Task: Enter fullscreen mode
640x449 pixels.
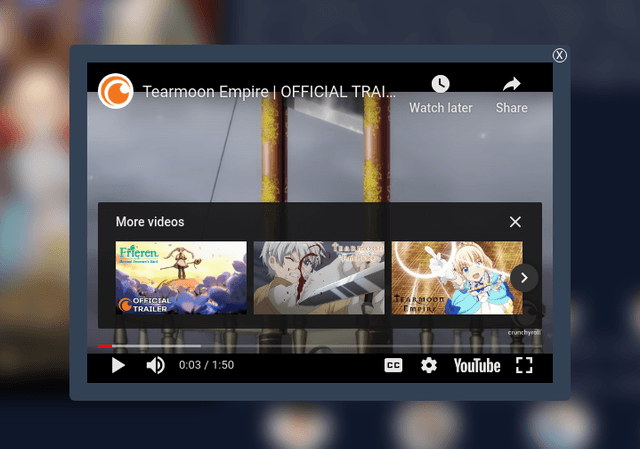Action: [x=524, y=365]
